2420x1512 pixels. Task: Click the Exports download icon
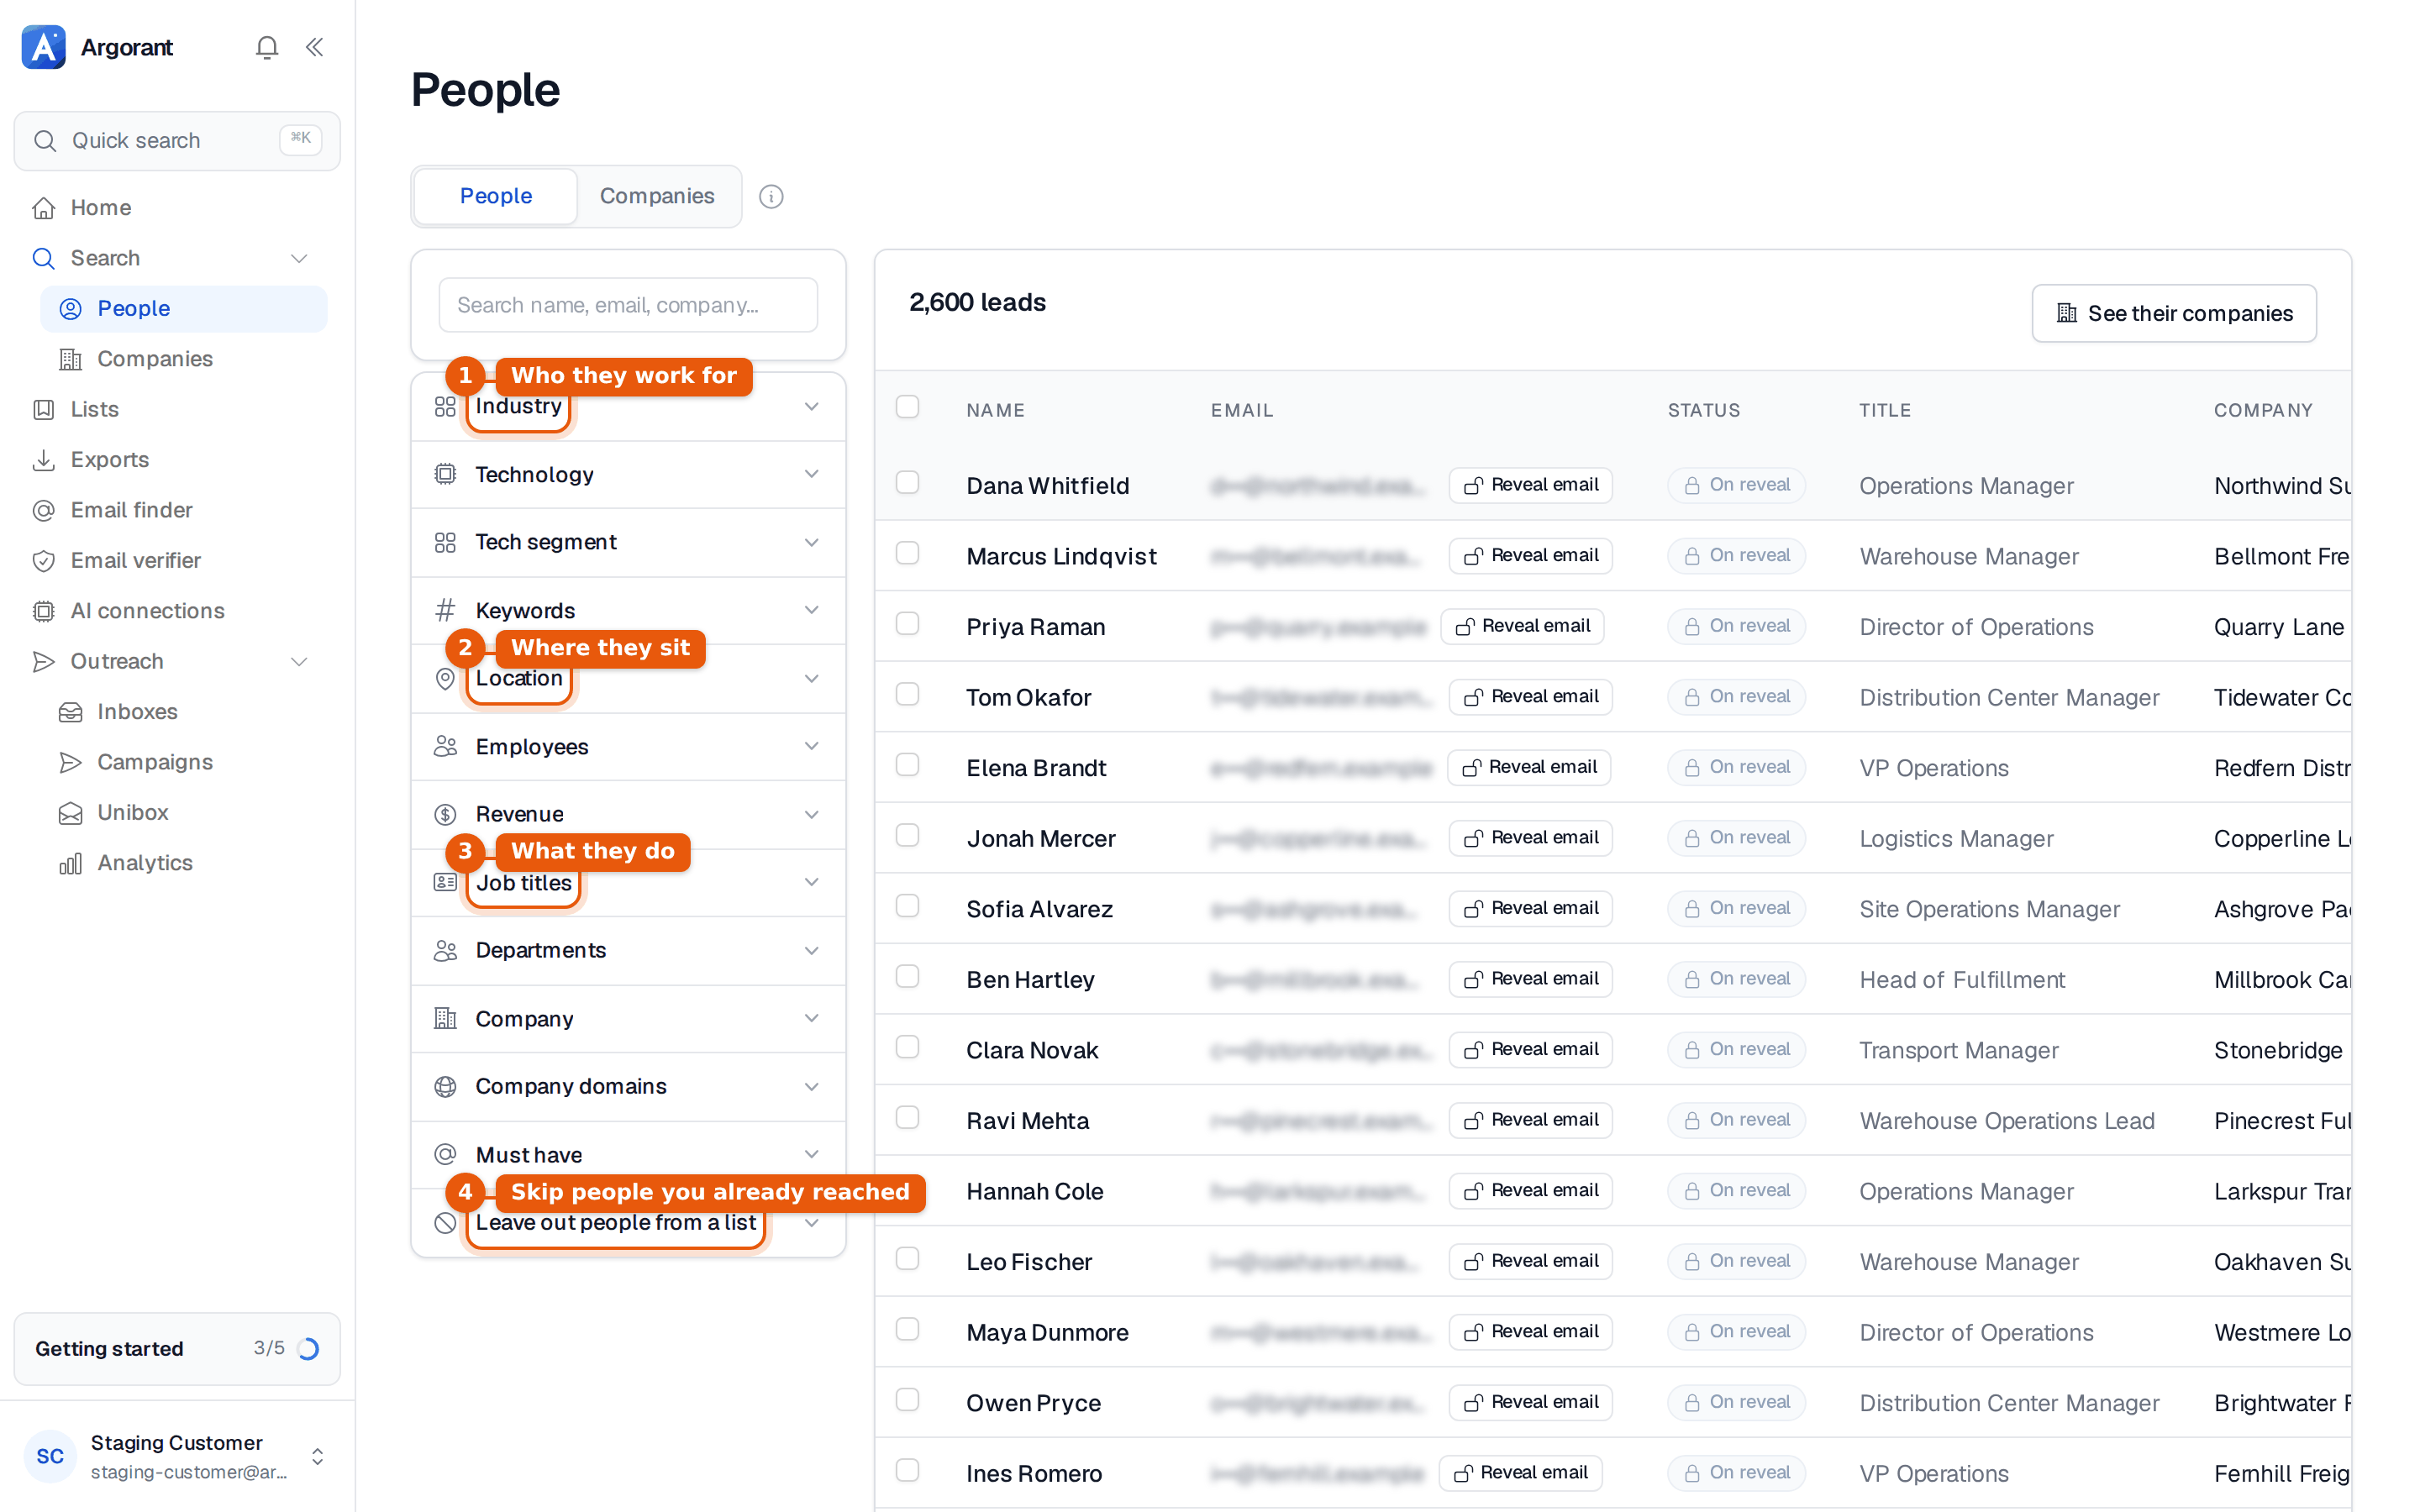coord(44,460)
